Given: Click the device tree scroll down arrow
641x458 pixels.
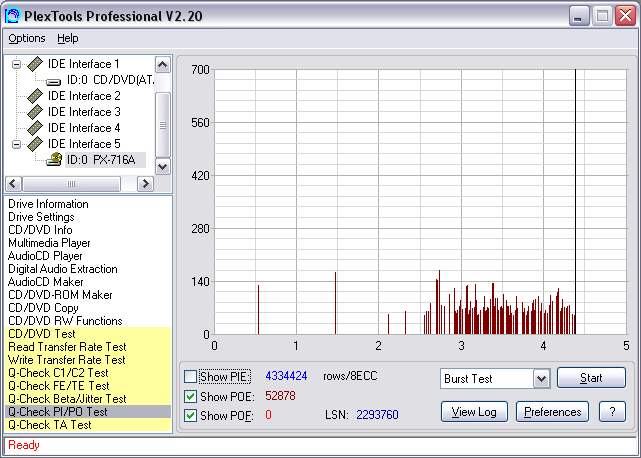Looking at the screenshot, I should [163, 166].
